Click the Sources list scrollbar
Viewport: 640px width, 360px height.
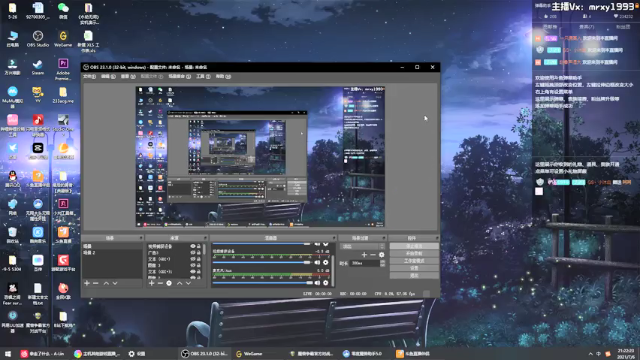[204, 250]
